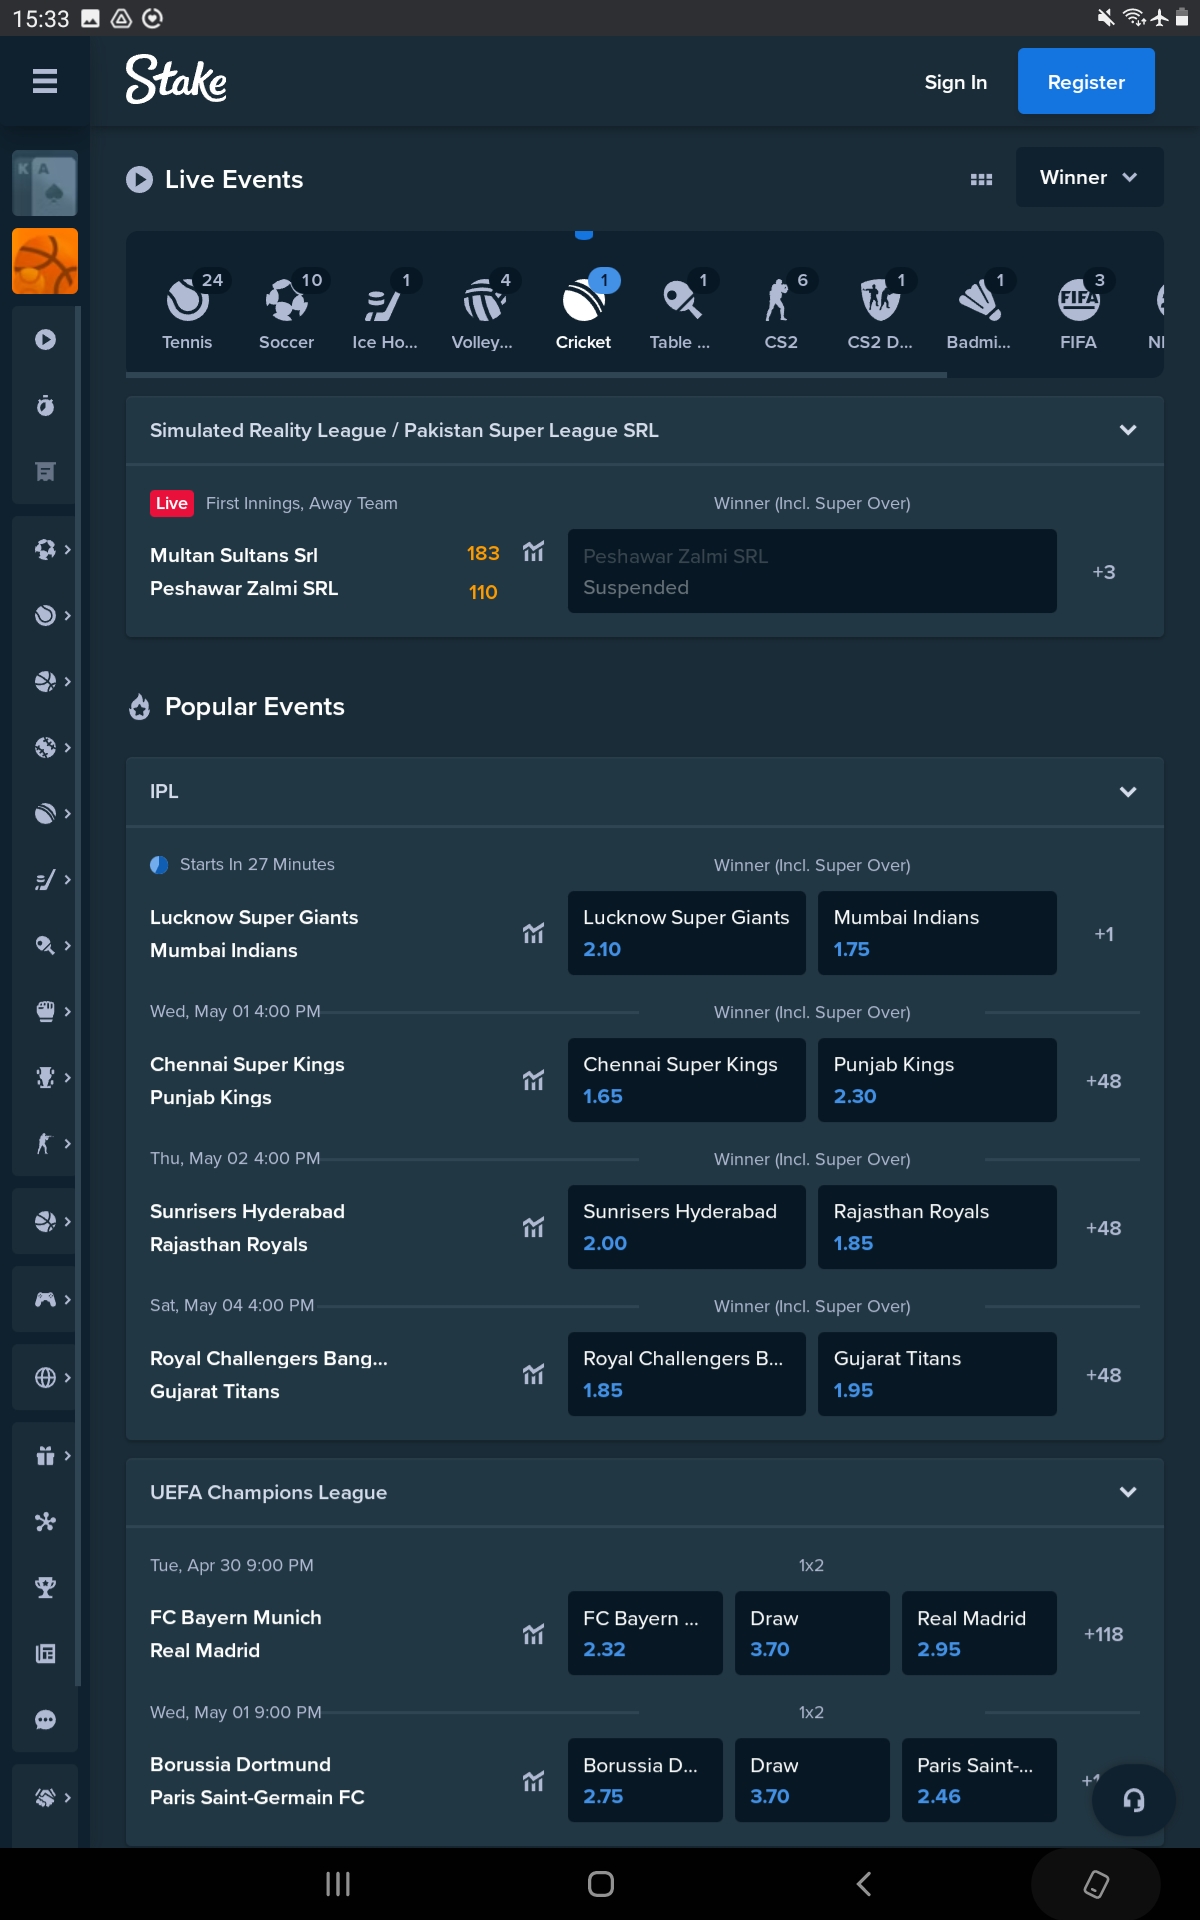The image size is (1200, 1920).
Task: Select Mumbai Indians odds 1.75
Action: 936,933
